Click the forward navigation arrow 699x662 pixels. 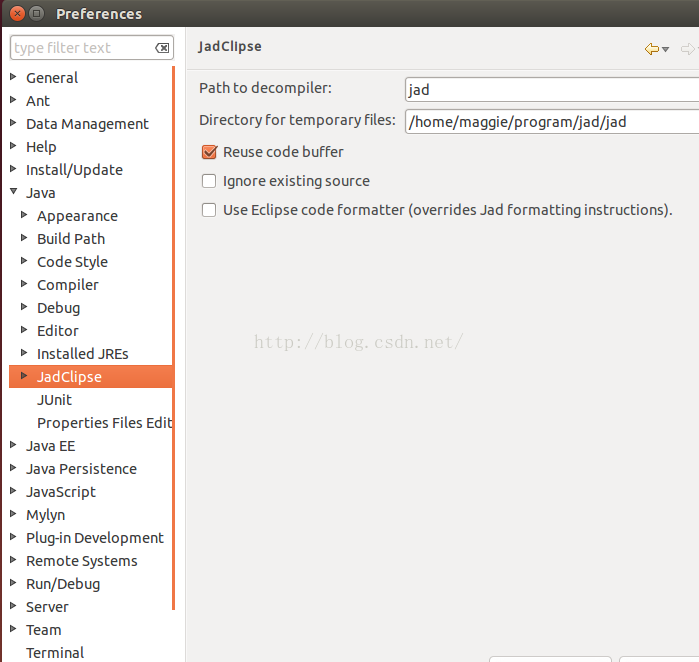(x=688, y=49)
